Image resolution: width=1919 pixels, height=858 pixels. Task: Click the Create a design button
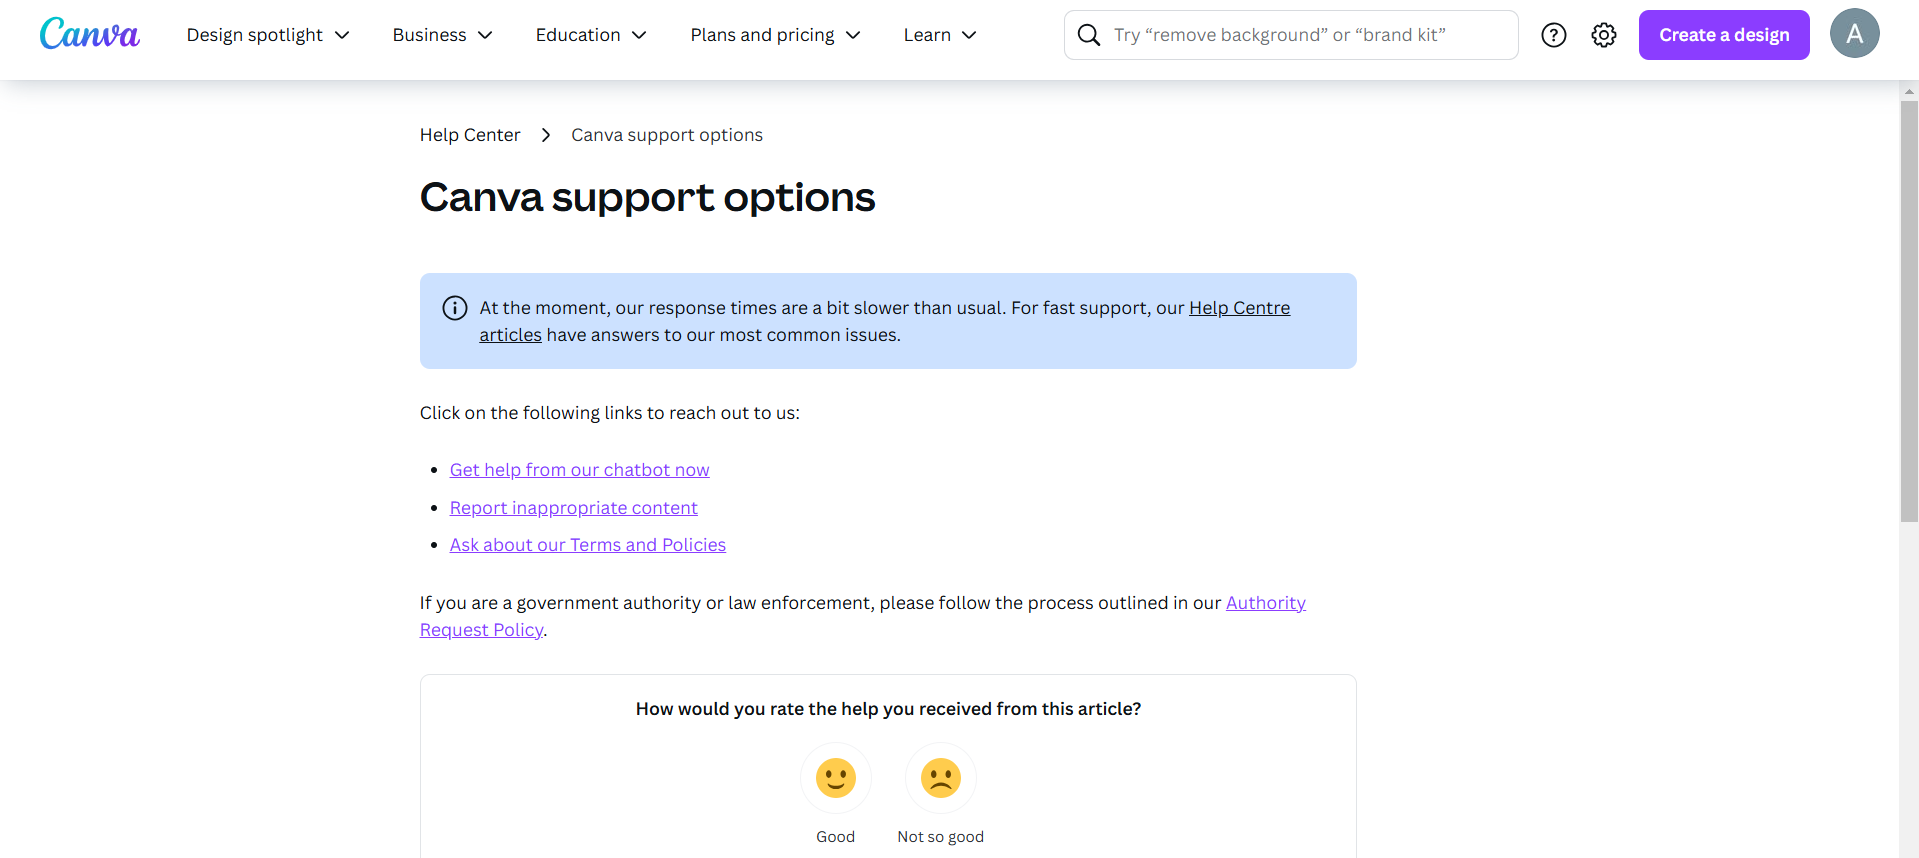[x=1723, y=35]
